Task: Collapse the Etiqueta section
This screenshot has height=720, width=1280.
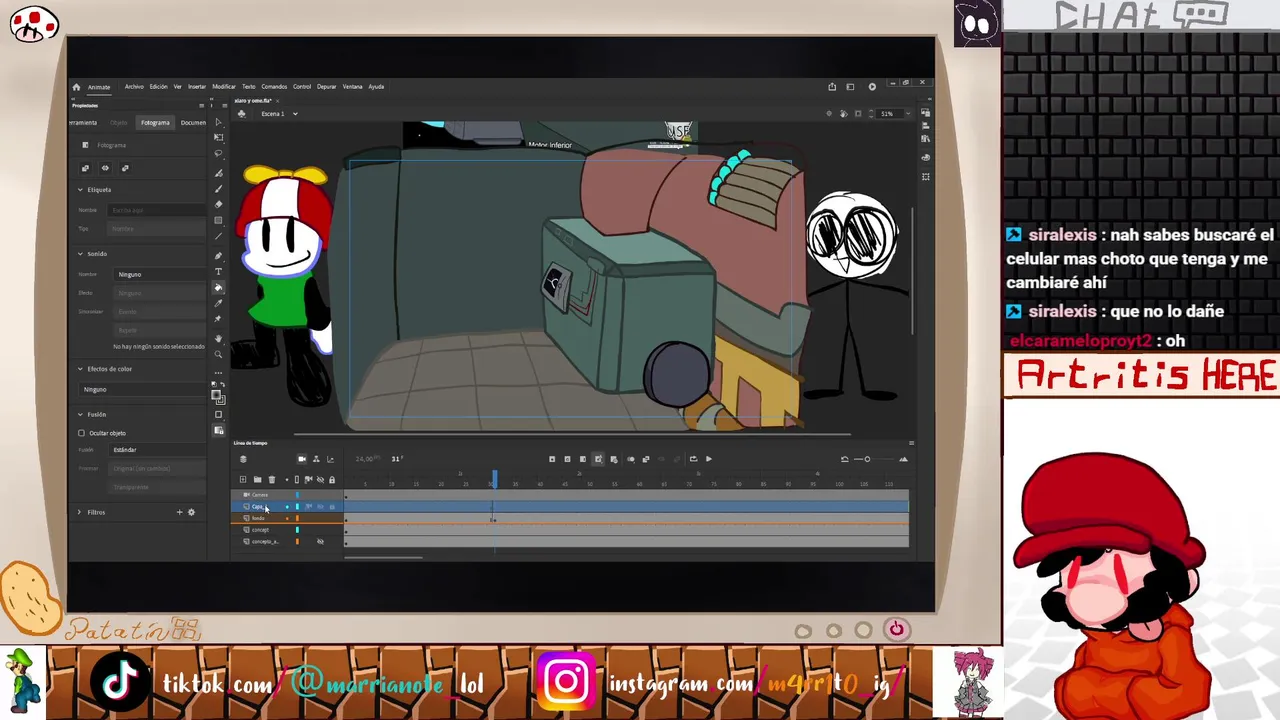Action: click(80, 189)
